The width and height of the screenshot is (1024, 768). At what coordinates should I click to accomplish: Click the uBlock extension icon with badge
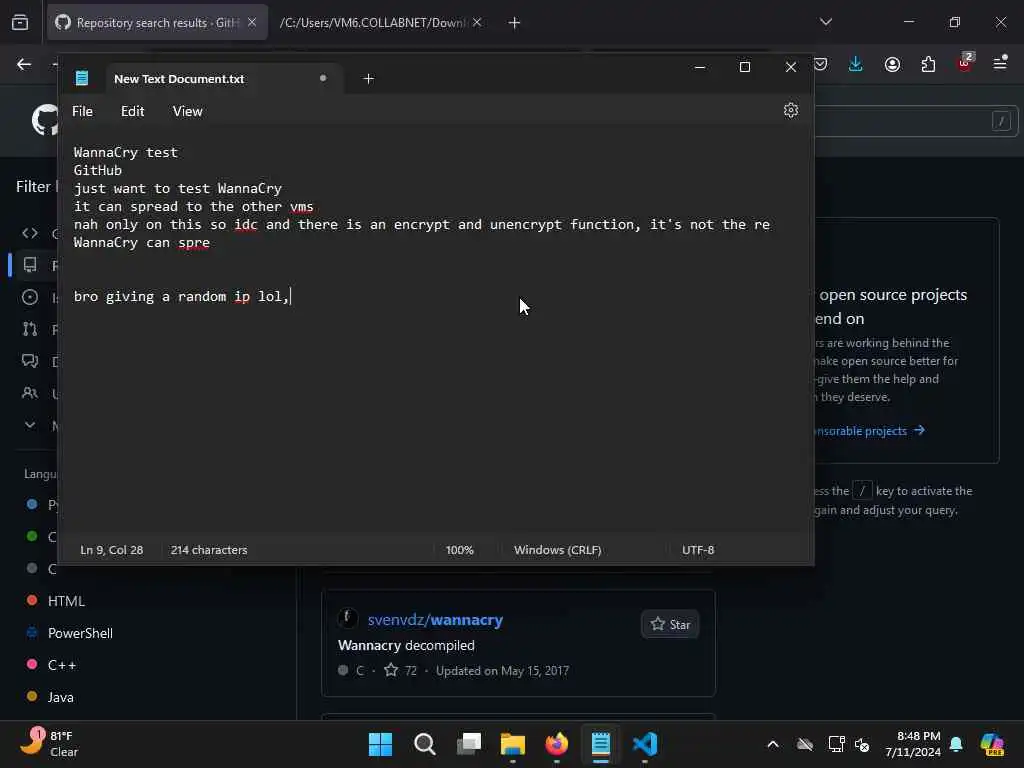click(965, 63)
